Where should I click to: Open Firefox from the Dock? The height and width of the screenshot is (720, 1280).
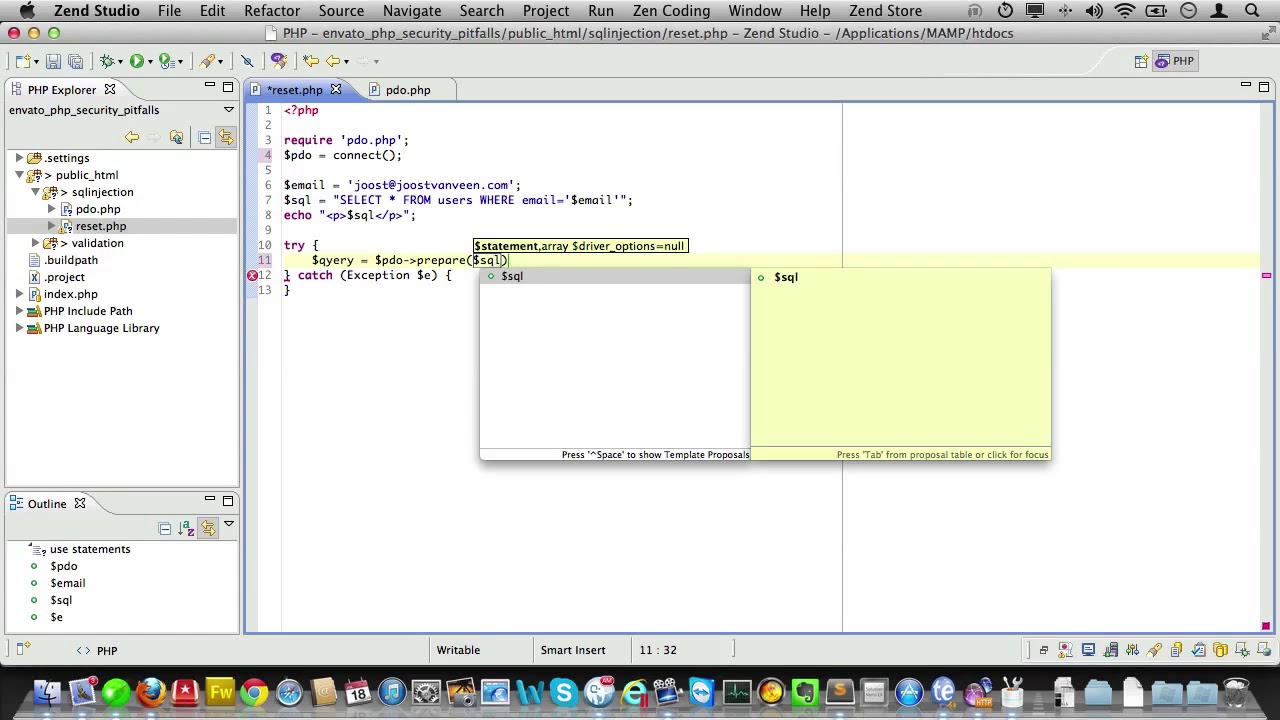[150, 692]
